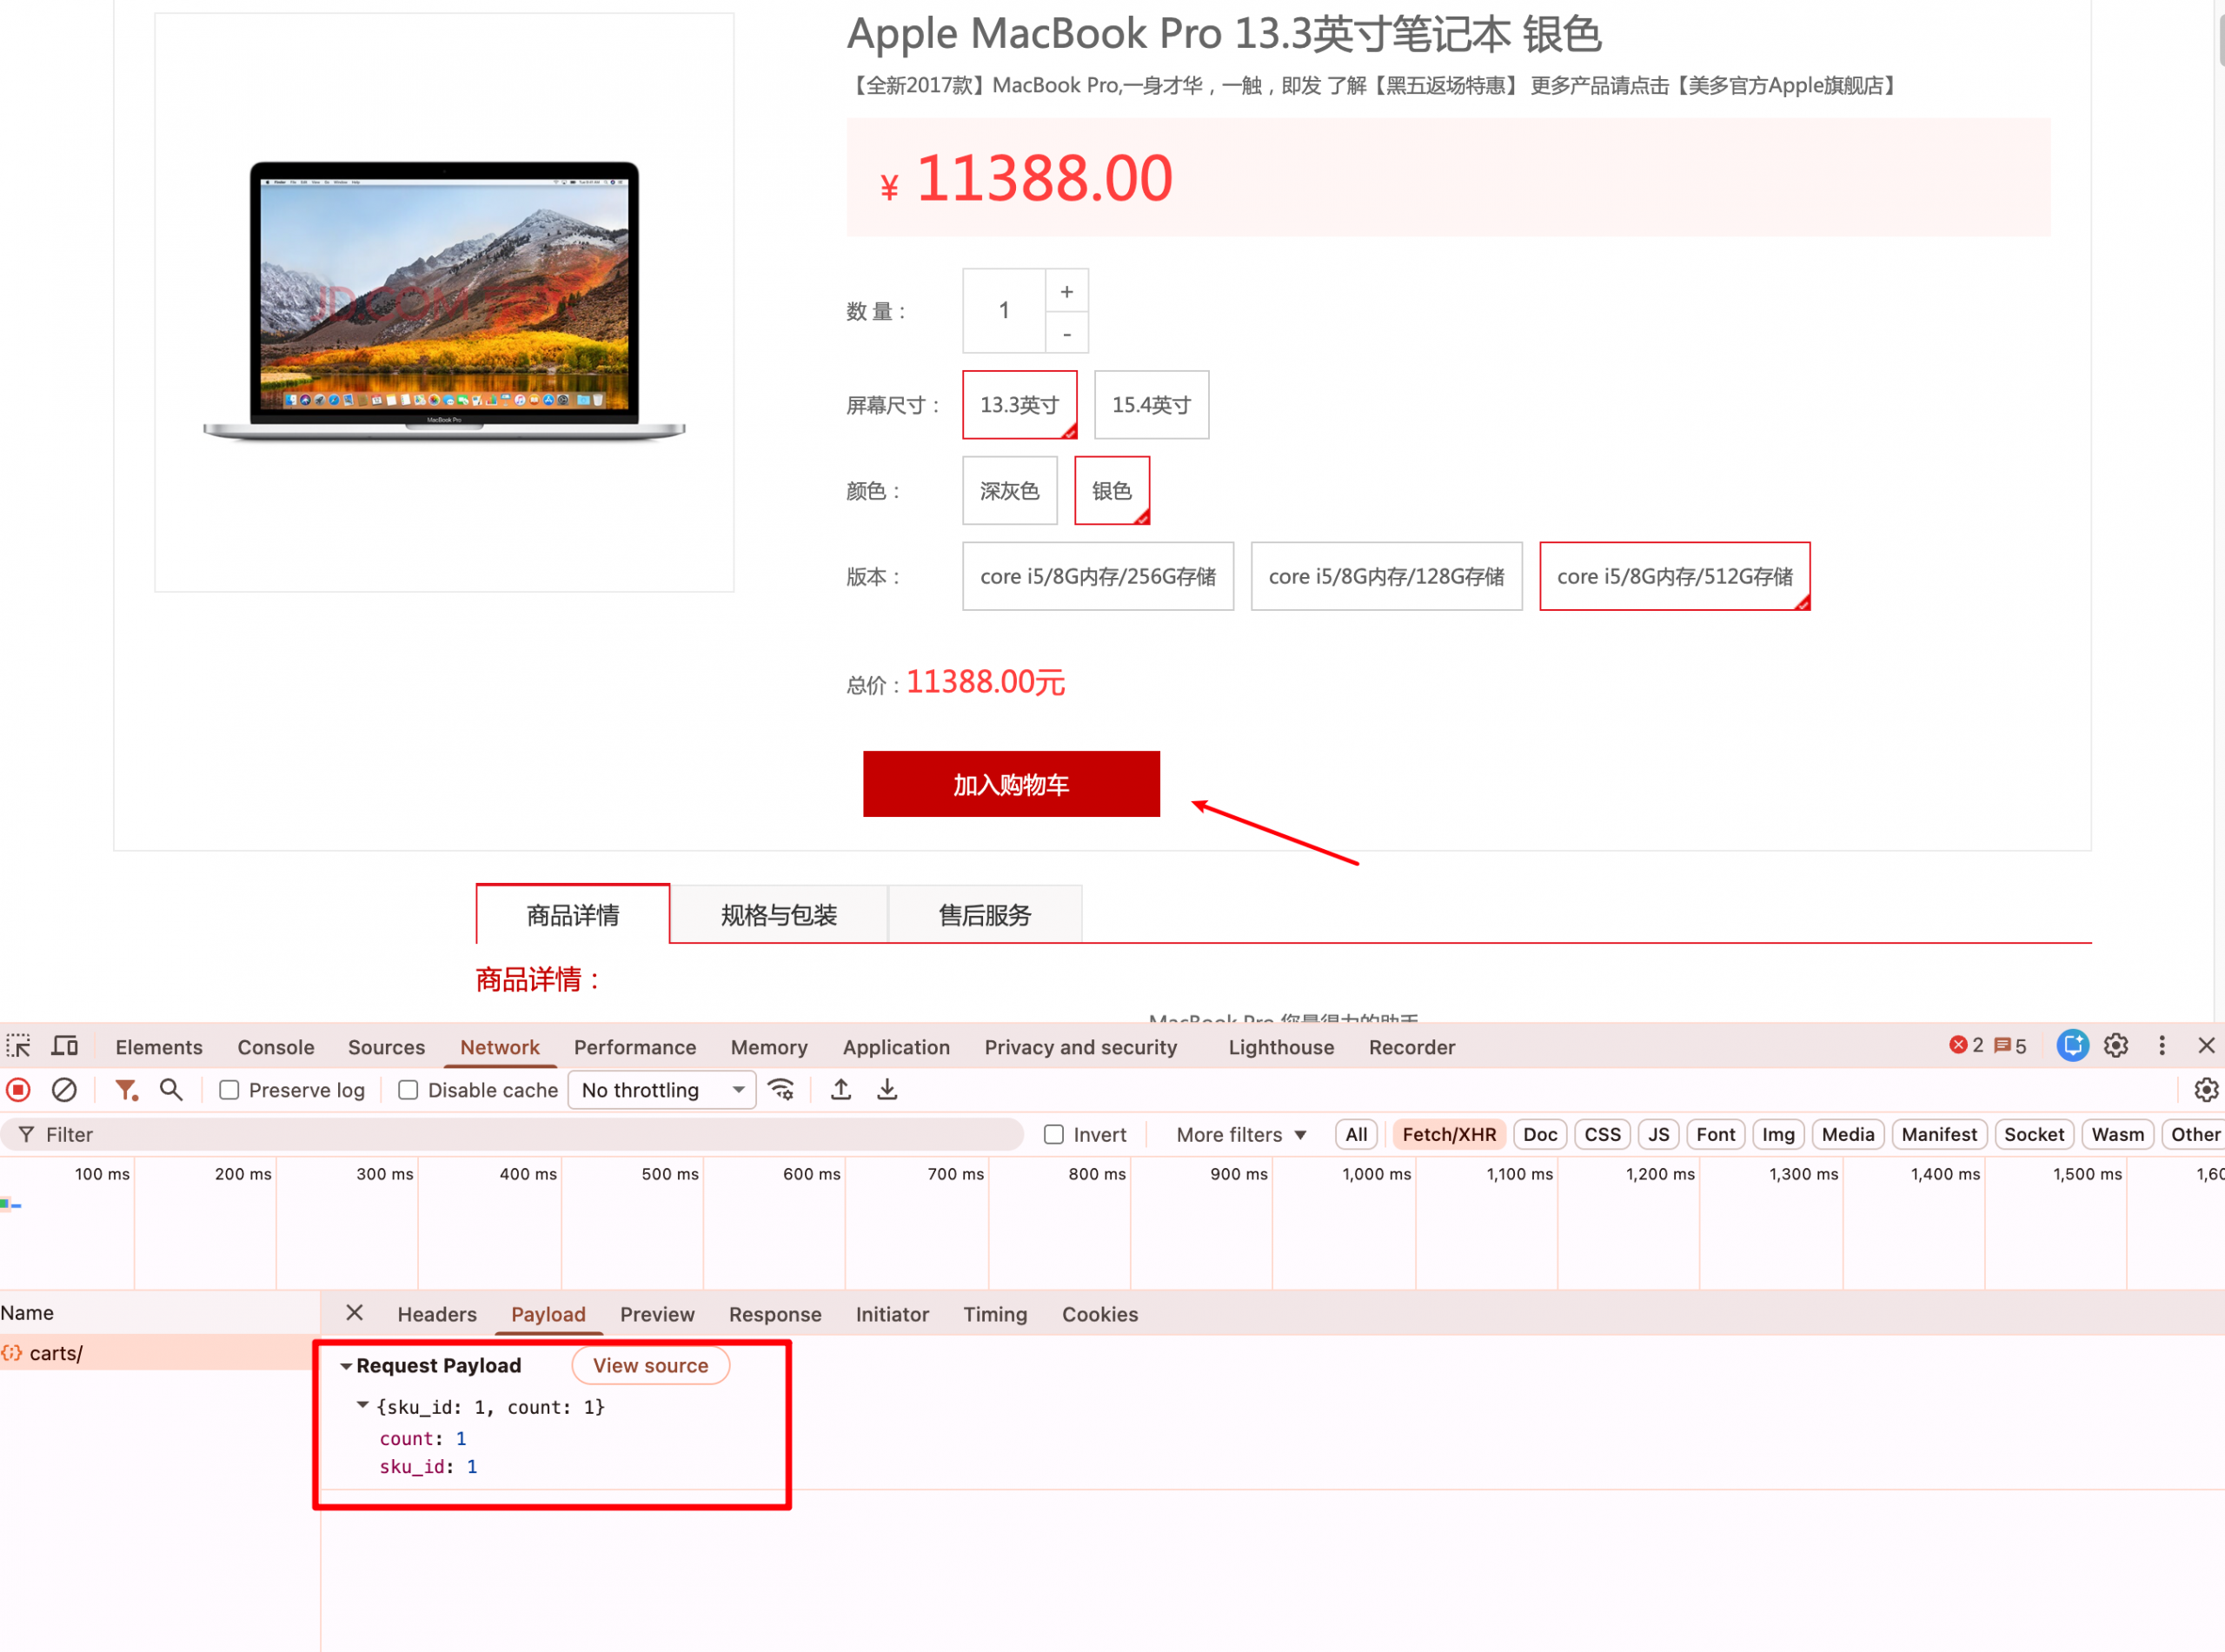The height and width of the screenshot is (1652, 2225).
Task: Click the View source button
Action: (650, 1365)
